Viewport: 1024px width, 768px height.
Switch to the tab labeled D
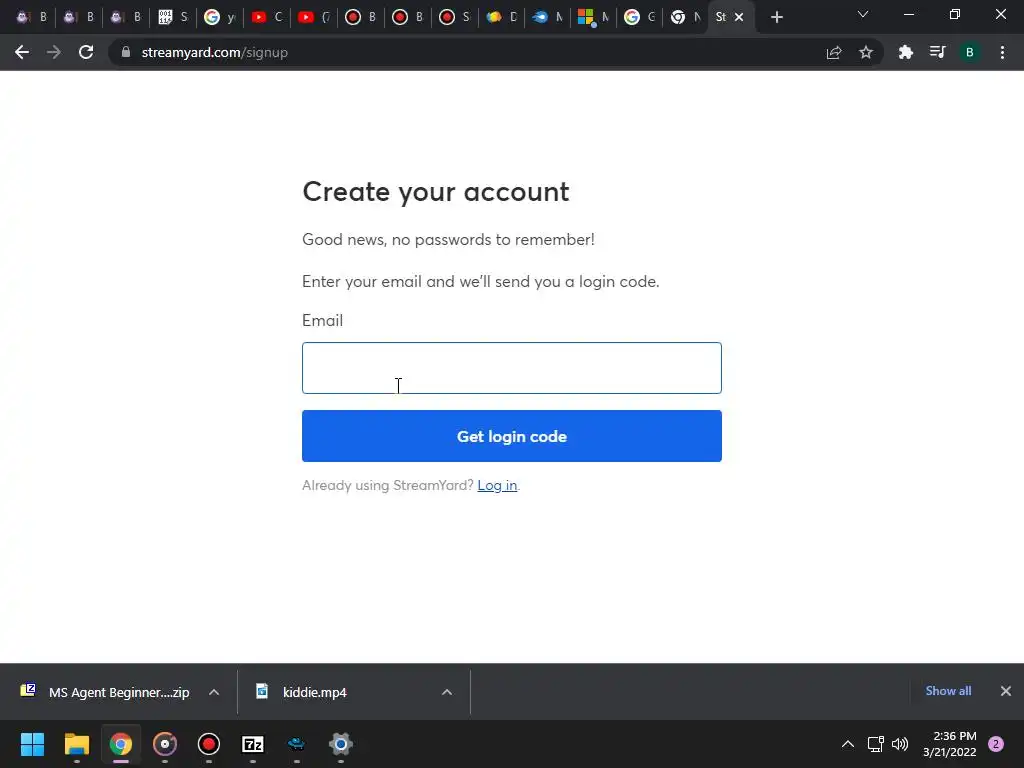(x=502, y=17)
